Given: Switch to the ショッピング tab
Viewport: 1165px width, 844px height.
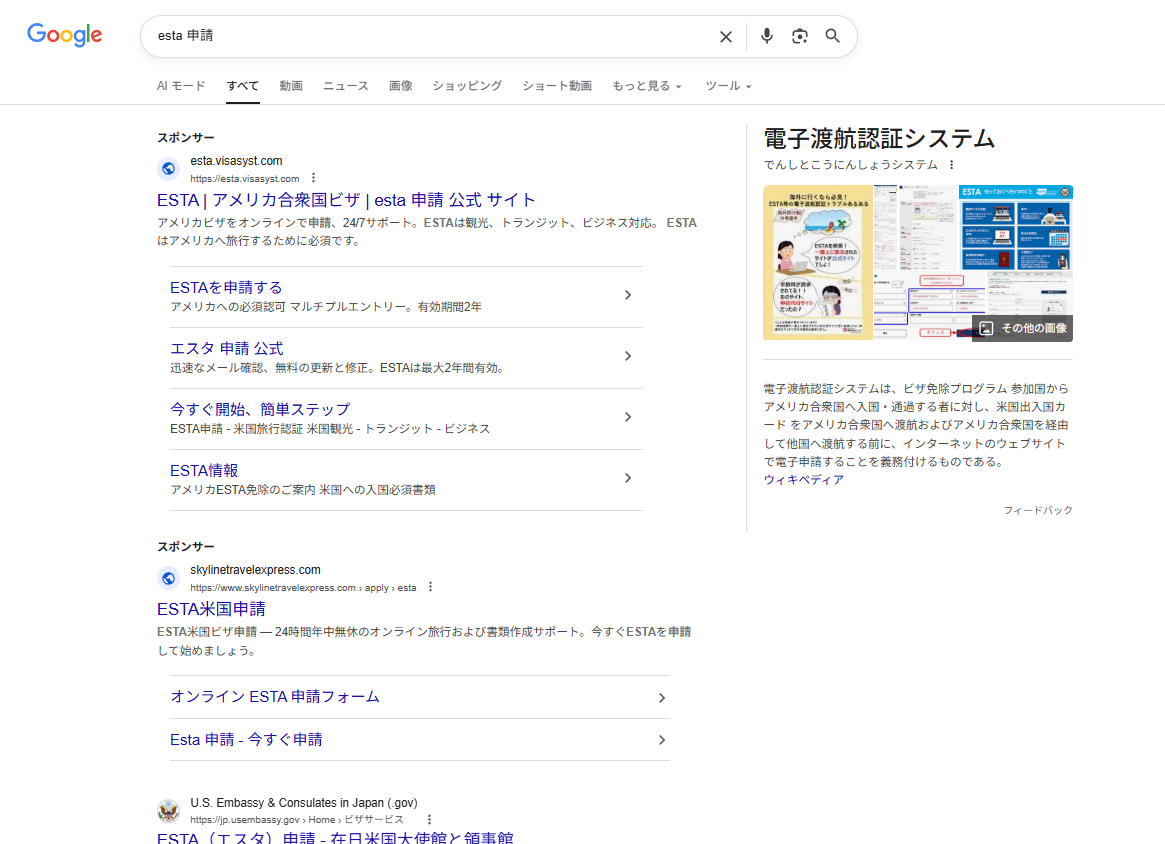Looking at the screenshot, I should tap(467, 85).
